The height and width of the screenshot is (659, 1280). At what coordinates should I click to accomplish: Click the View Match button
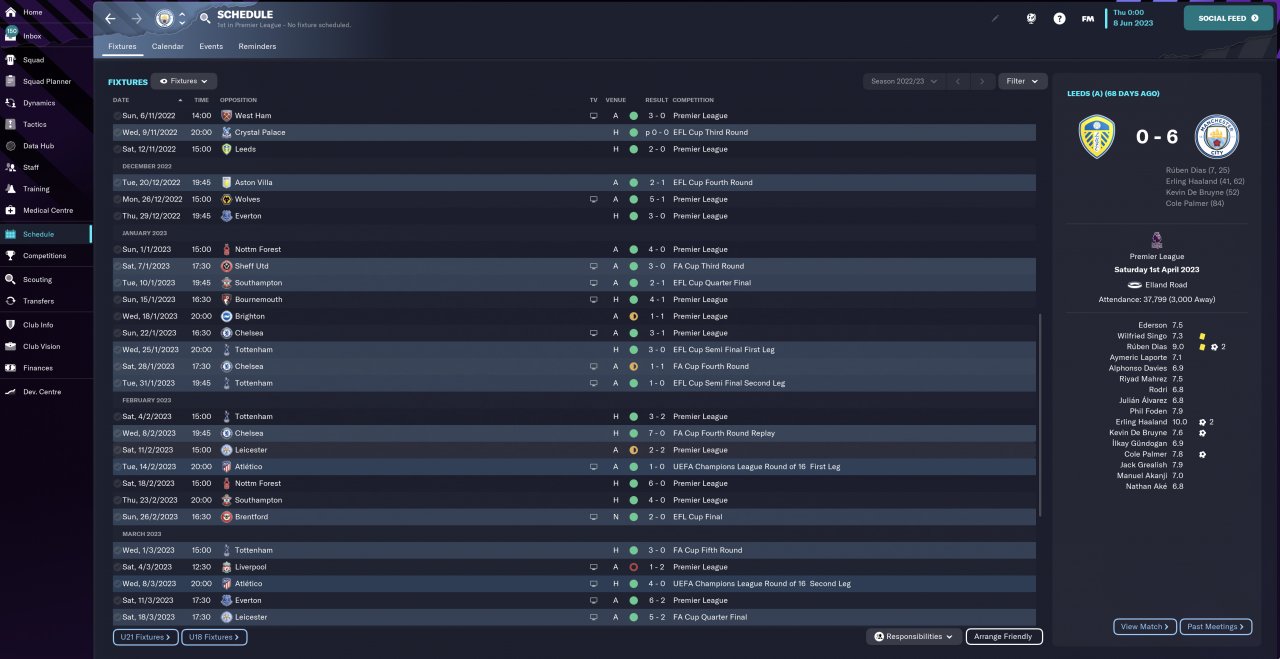[x=1144, y=627]
